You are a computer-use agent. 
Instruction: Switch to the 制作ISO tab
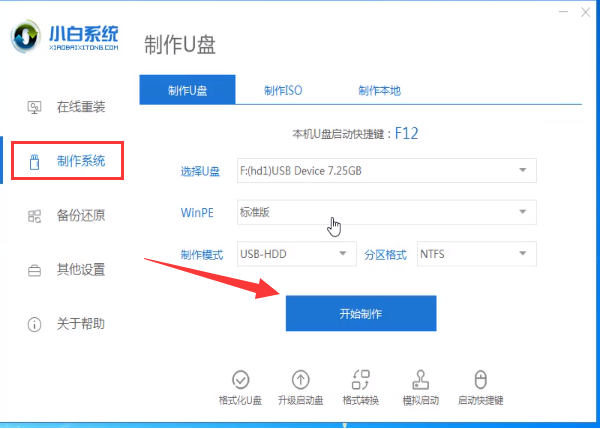coord(283,90)
